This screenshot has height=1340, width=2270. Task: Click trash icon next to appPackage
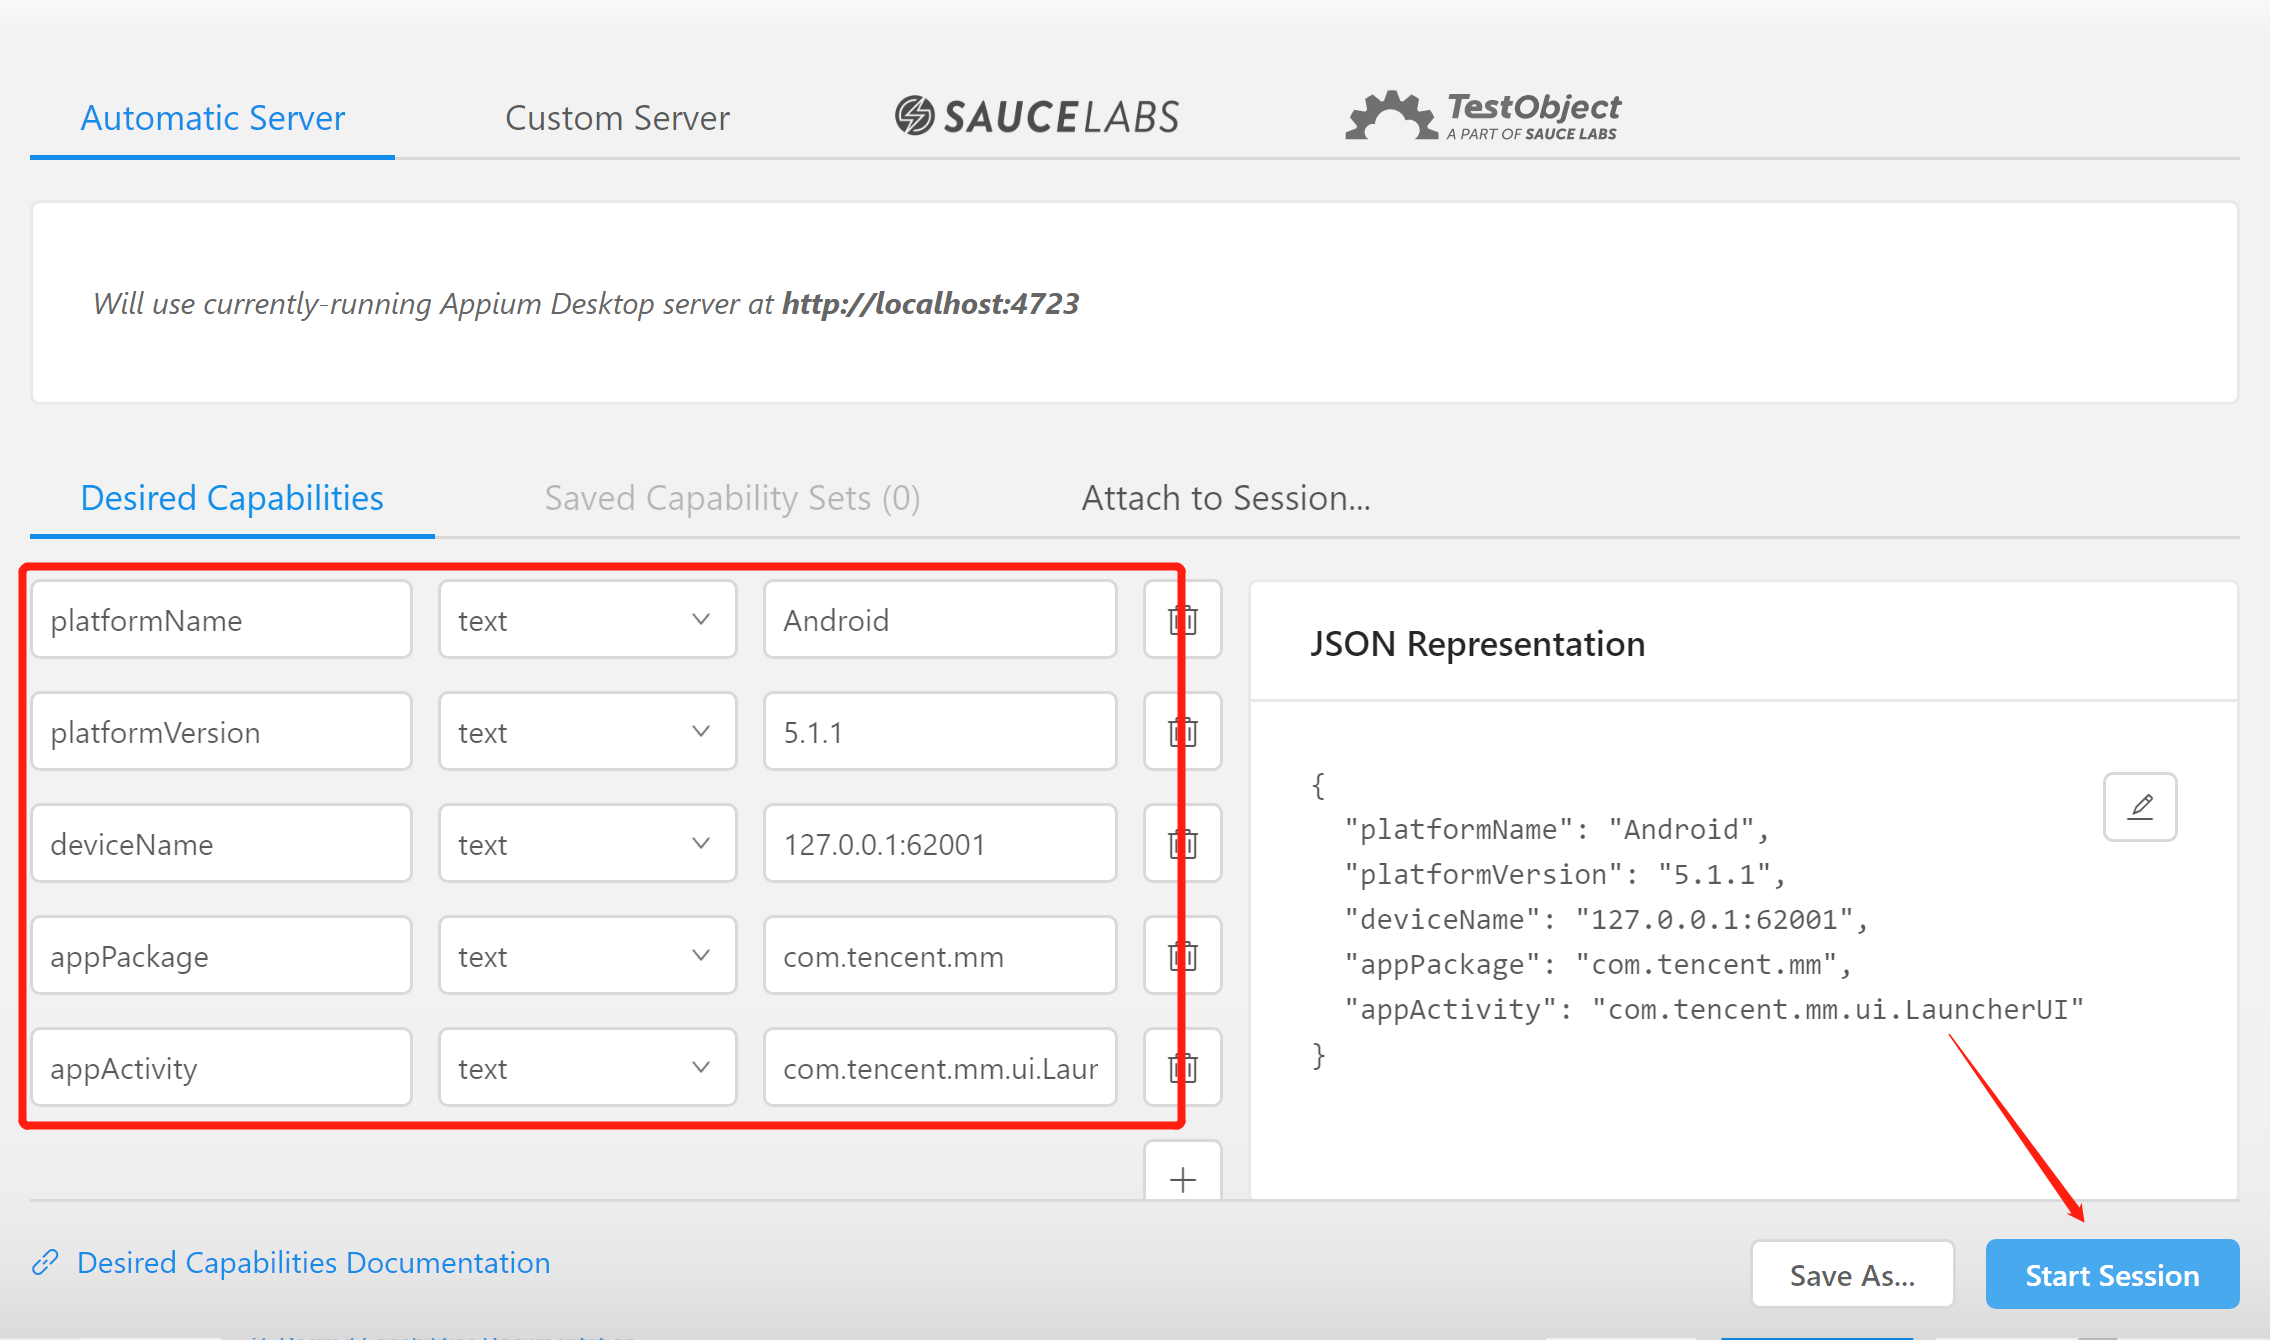[1183, 956]
